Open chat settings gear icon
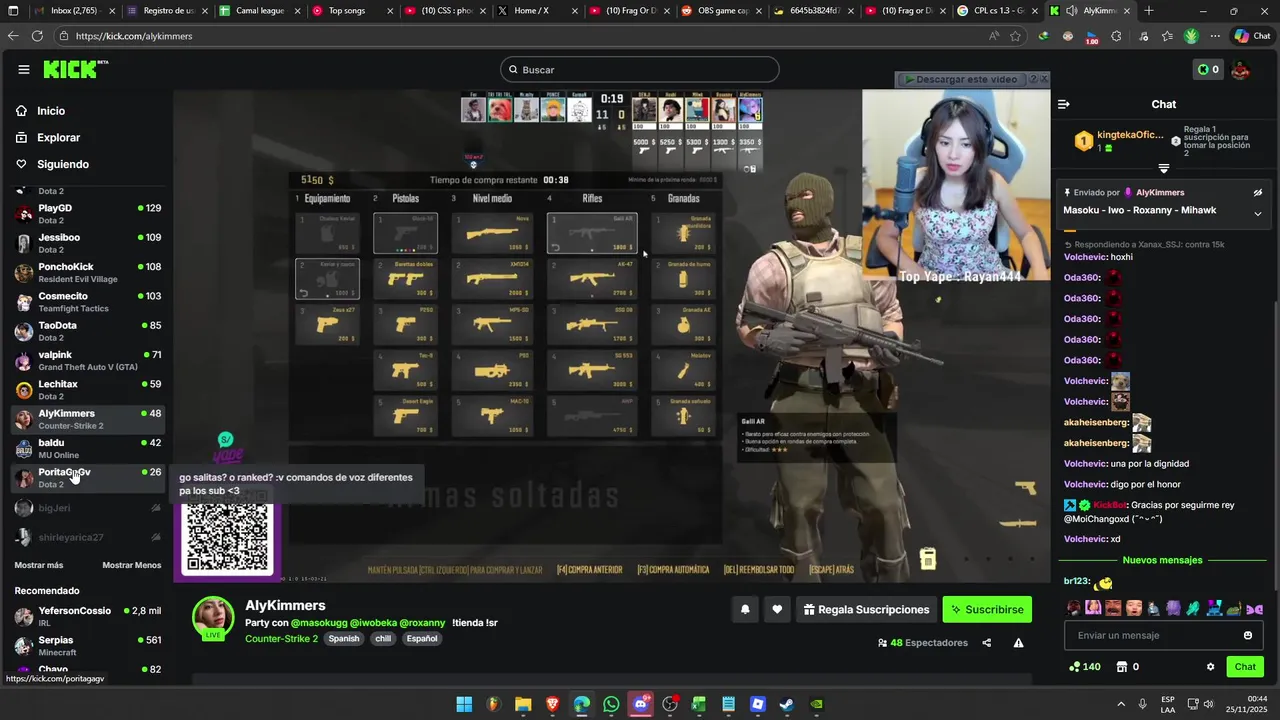The height and width of the screenshot is (720, 1280). click(x=1210, y=667)
